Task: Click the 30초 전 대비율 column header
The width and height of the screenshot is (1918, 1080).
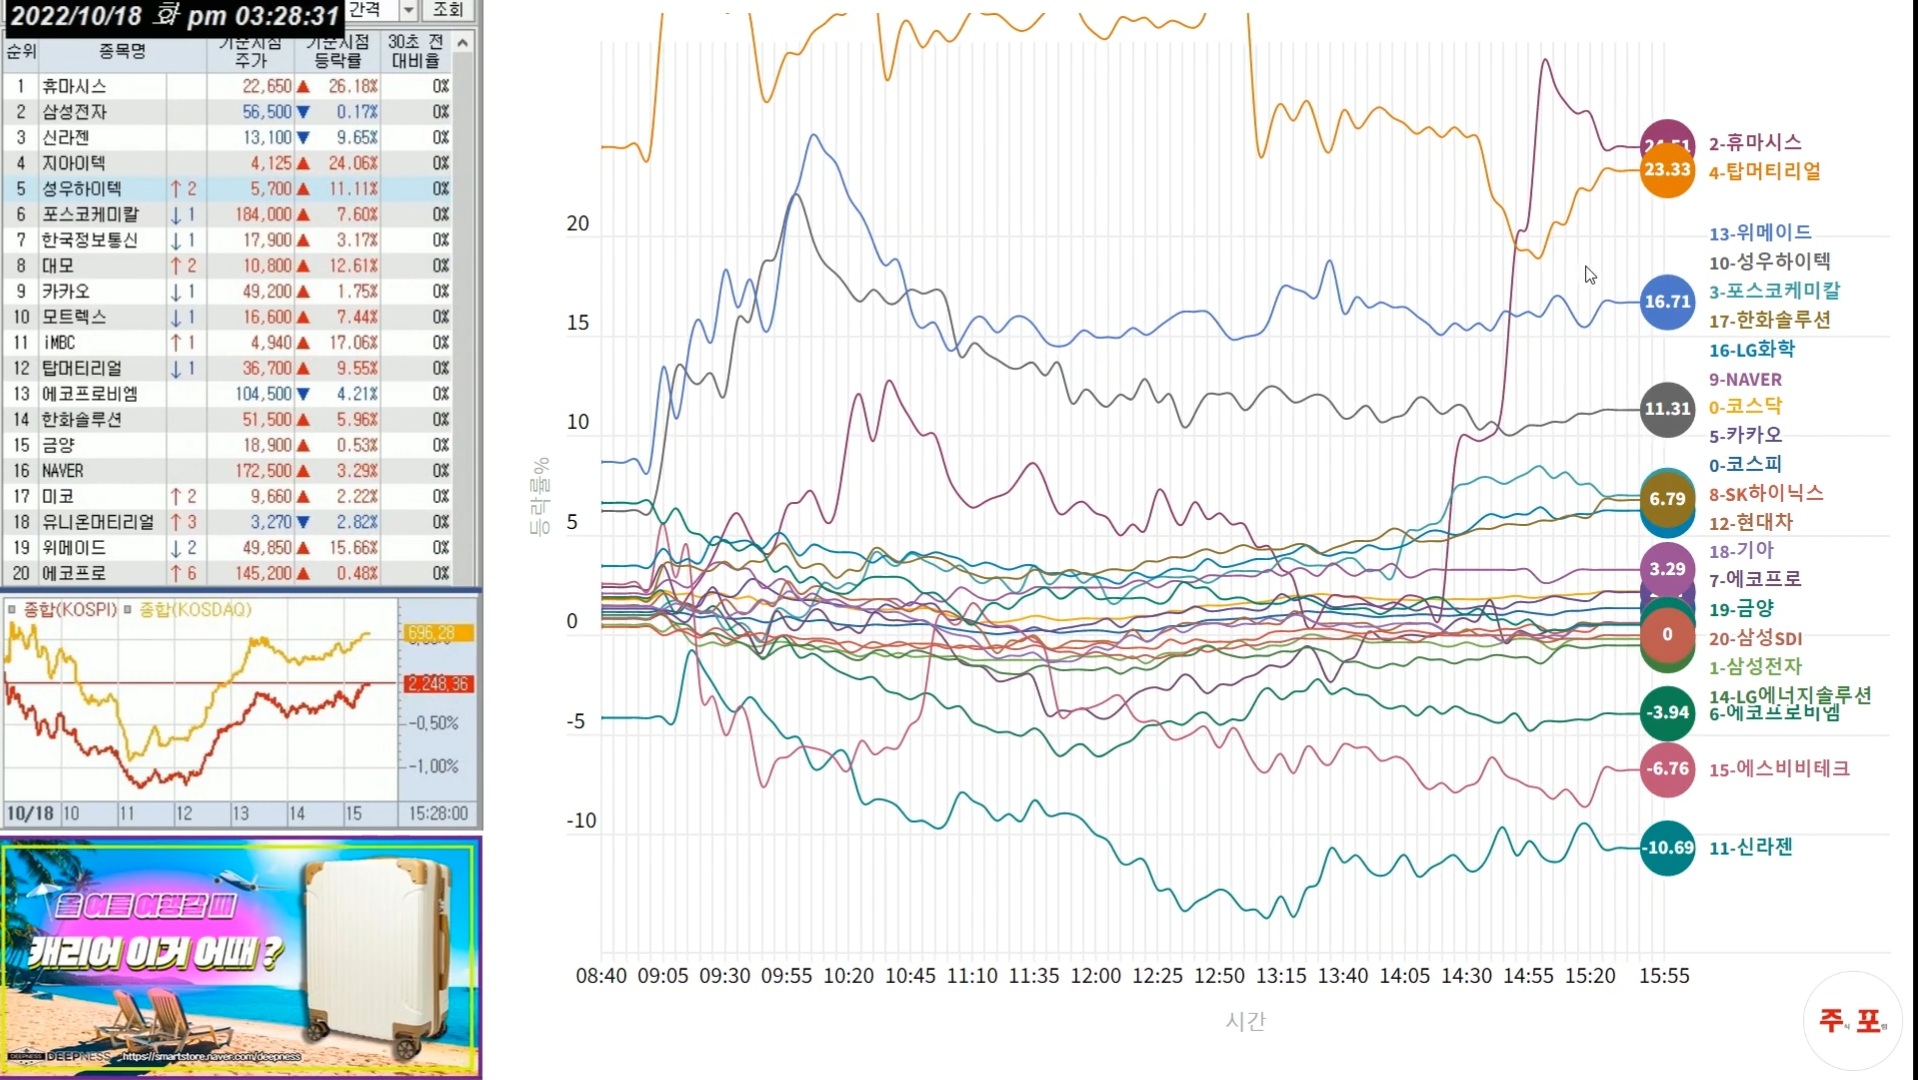Action: (x=415, y=51)
